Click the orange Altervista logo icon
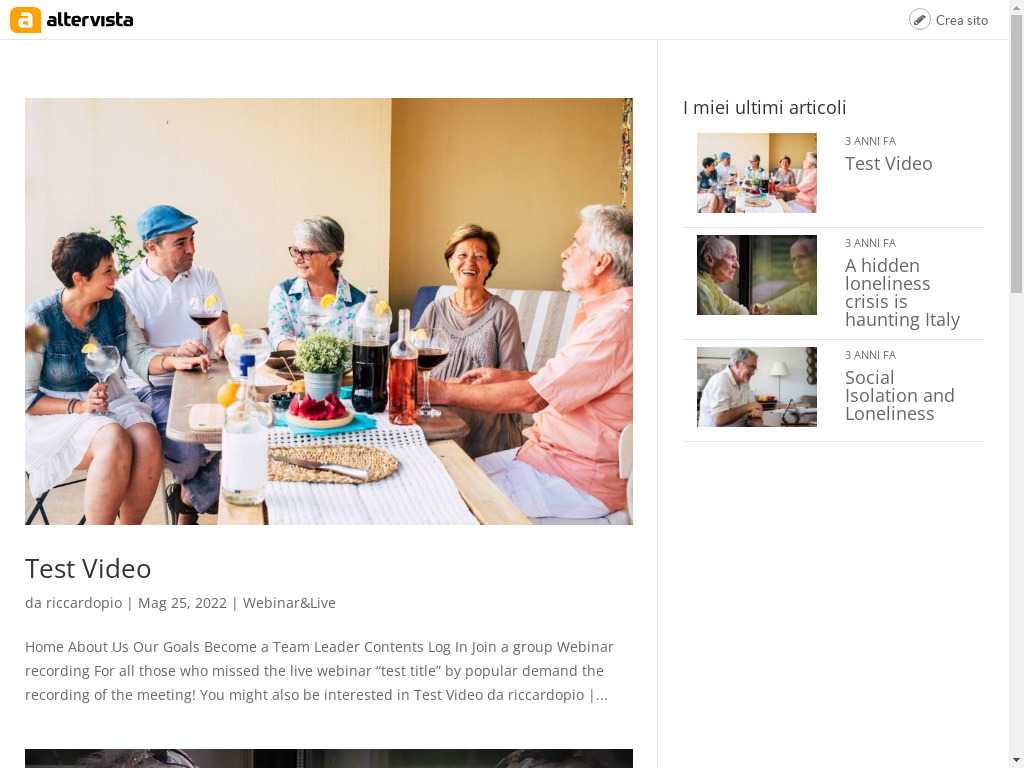1024x768 pixels. (25, 20)
